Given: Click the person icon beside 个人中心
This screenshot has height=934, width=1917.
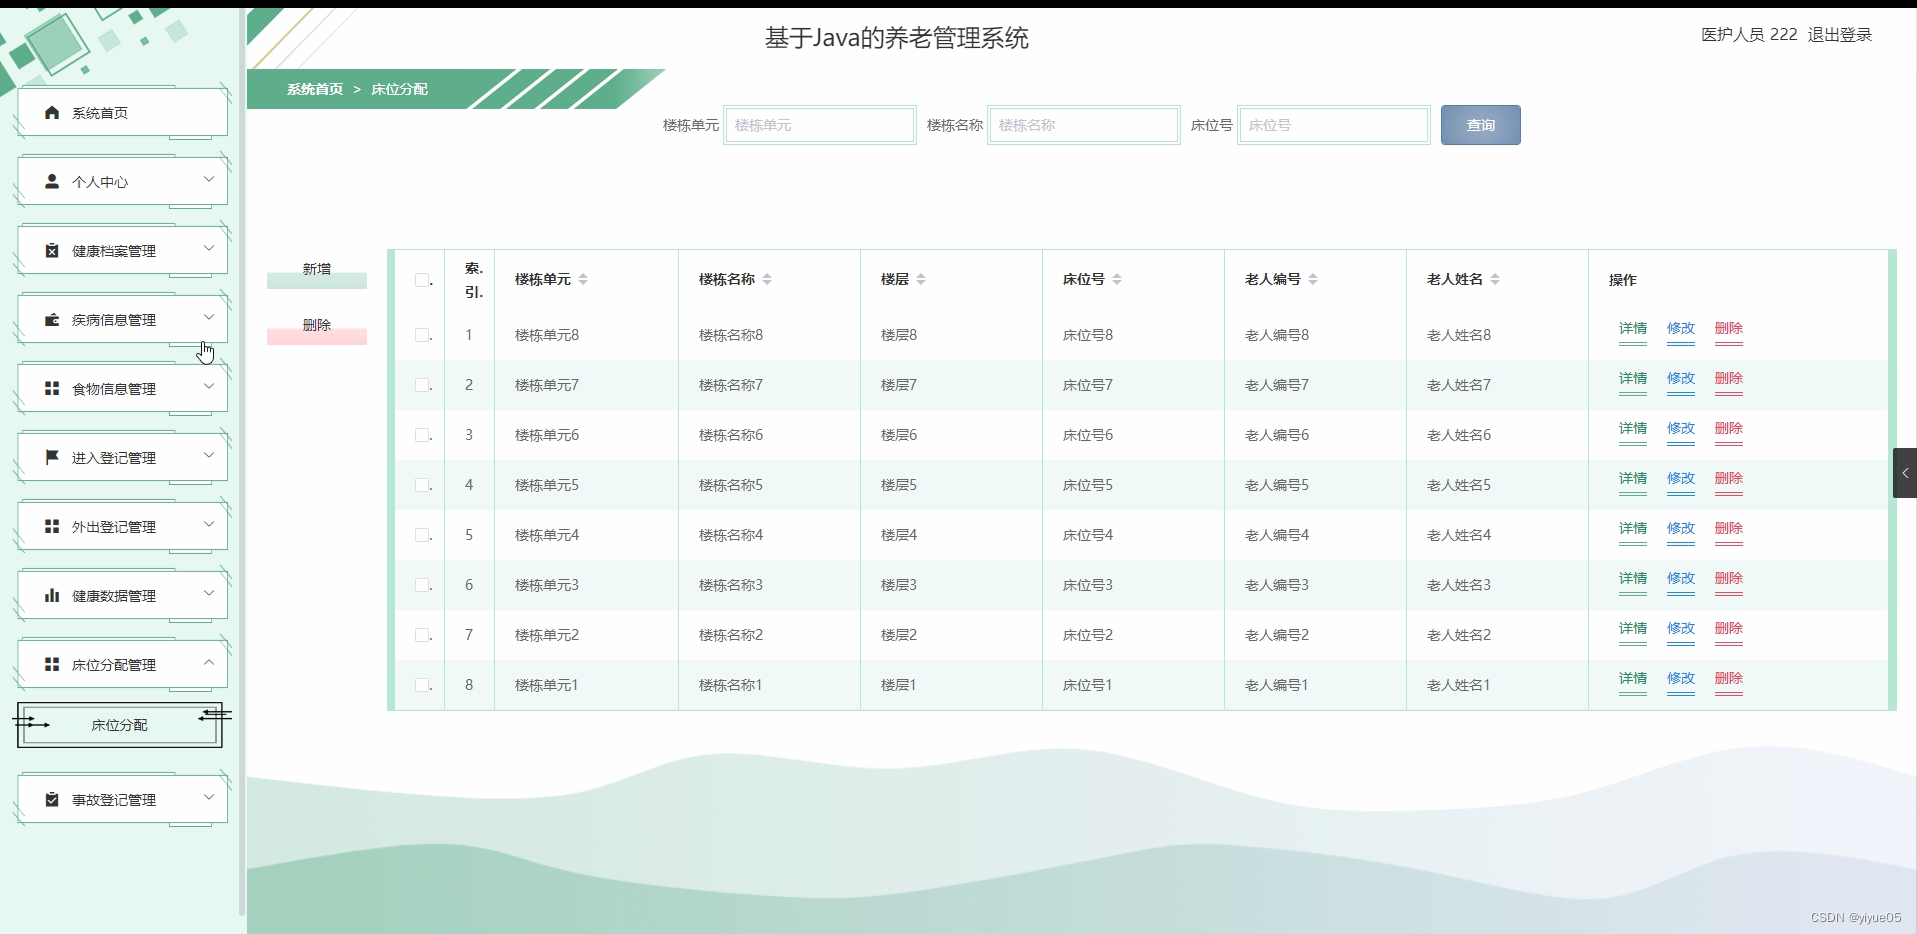Looking at the screenshot, I should coord(52,182).
